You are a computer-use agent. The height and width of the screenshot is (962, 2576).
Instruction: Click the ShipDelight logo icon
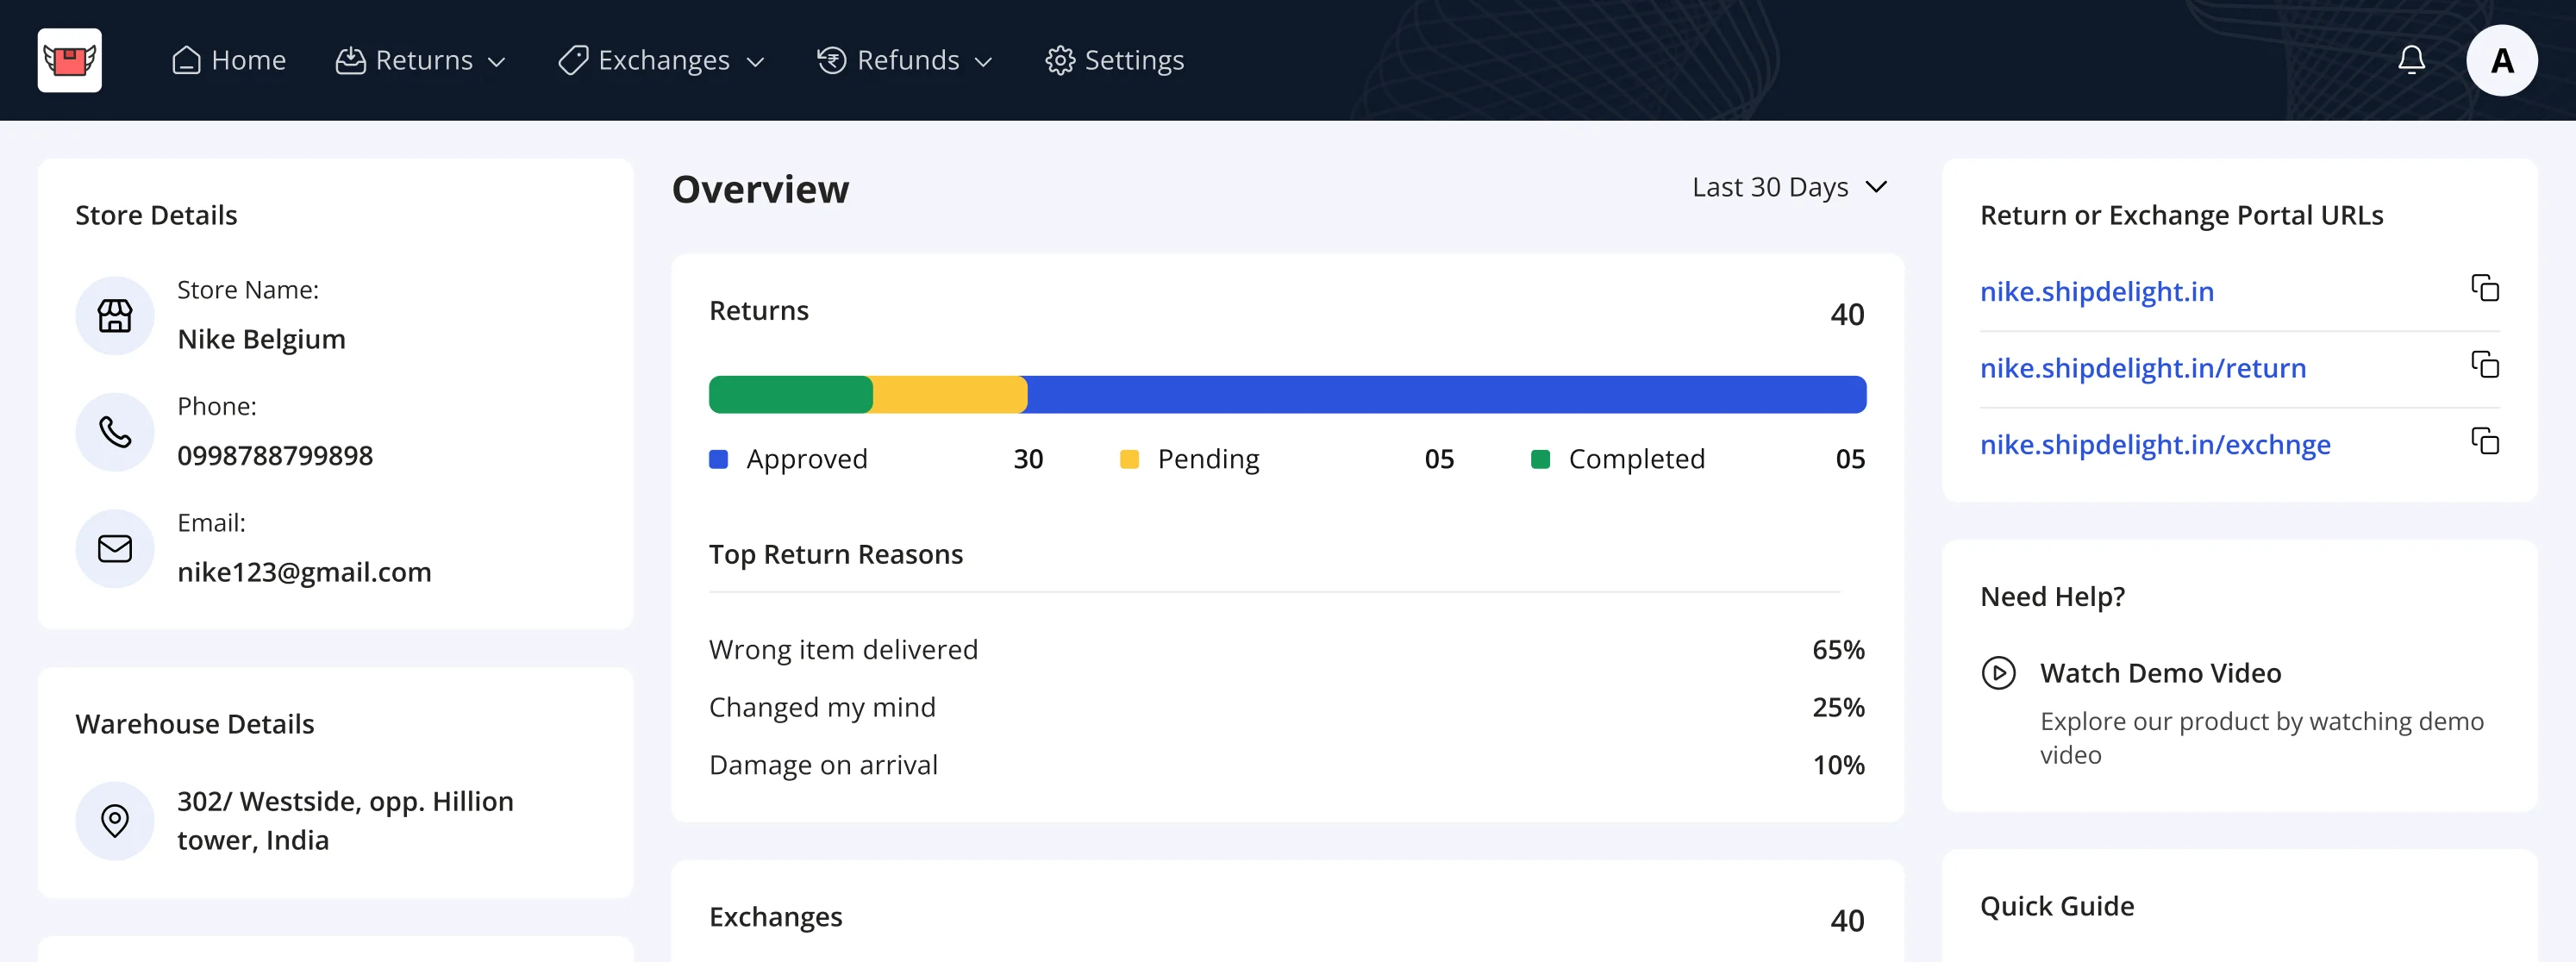(69, 60)
